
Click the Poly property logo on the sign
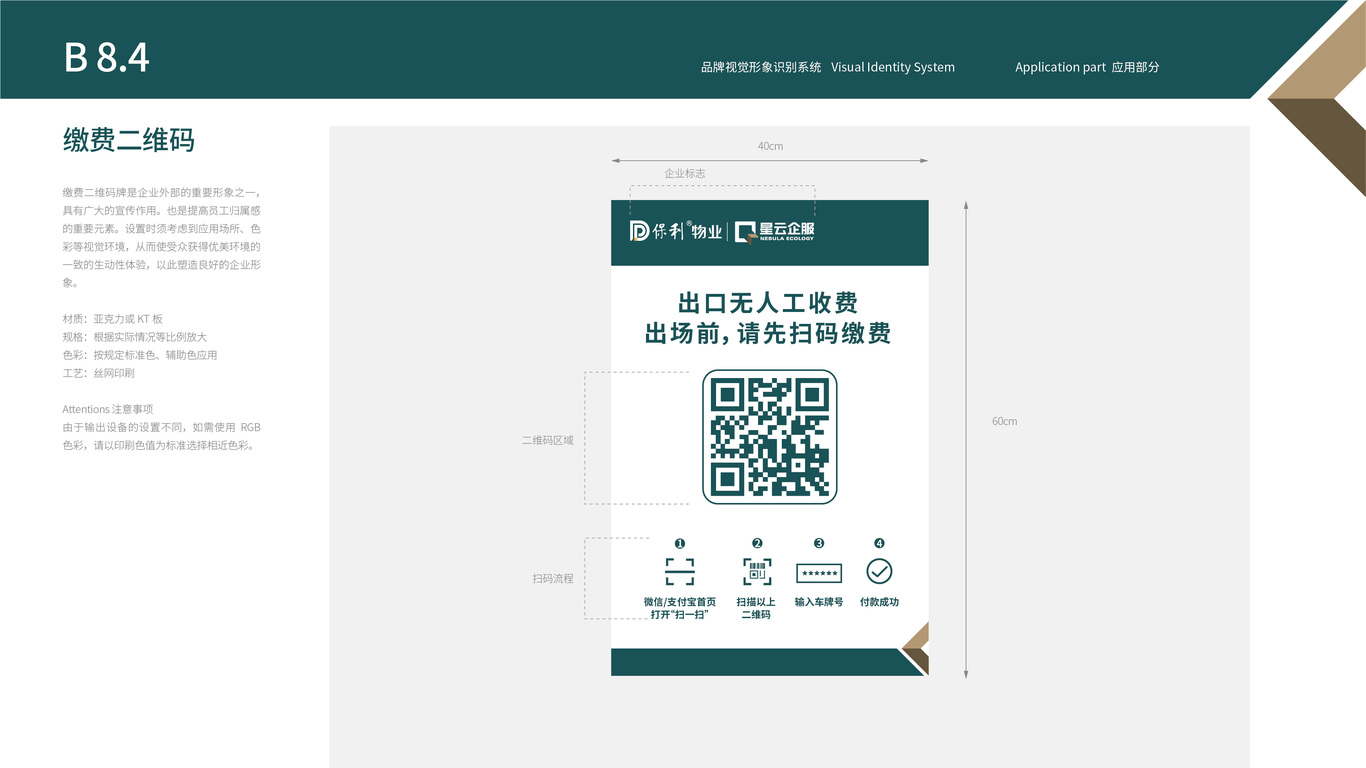(x=676, y=231)
